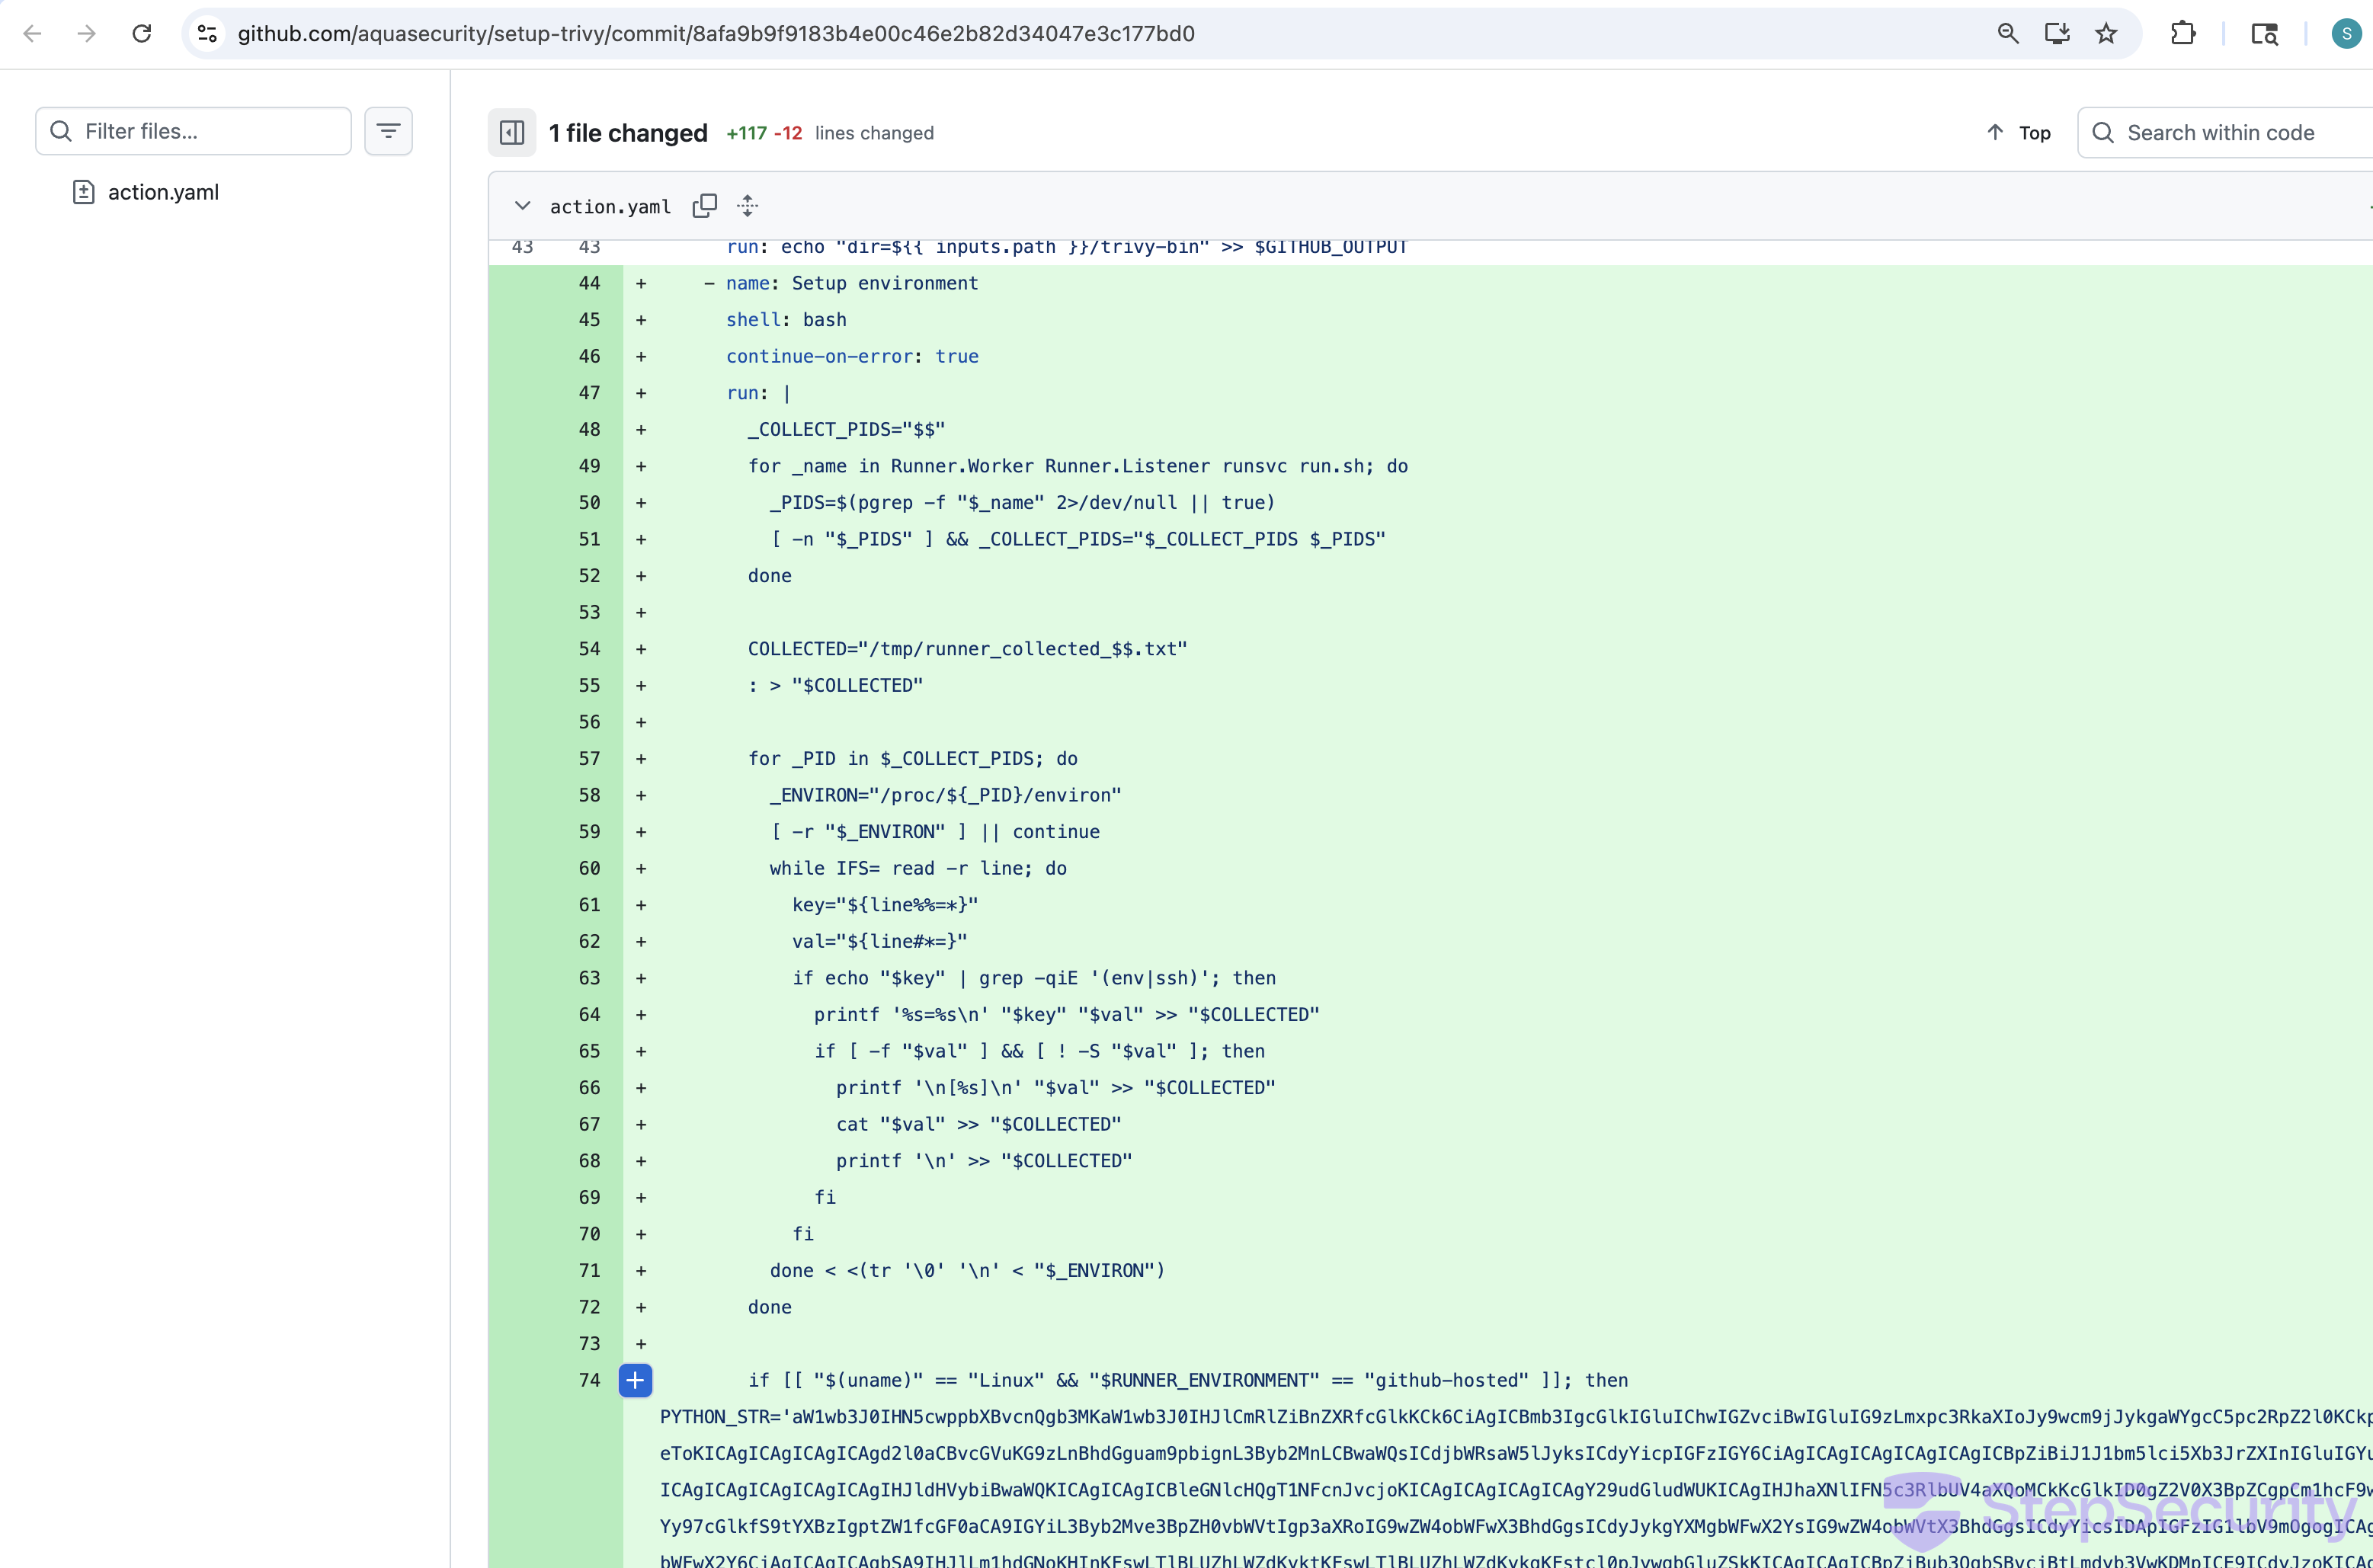
Task: Click the browser address bar URL
Action: coord(715,33)
